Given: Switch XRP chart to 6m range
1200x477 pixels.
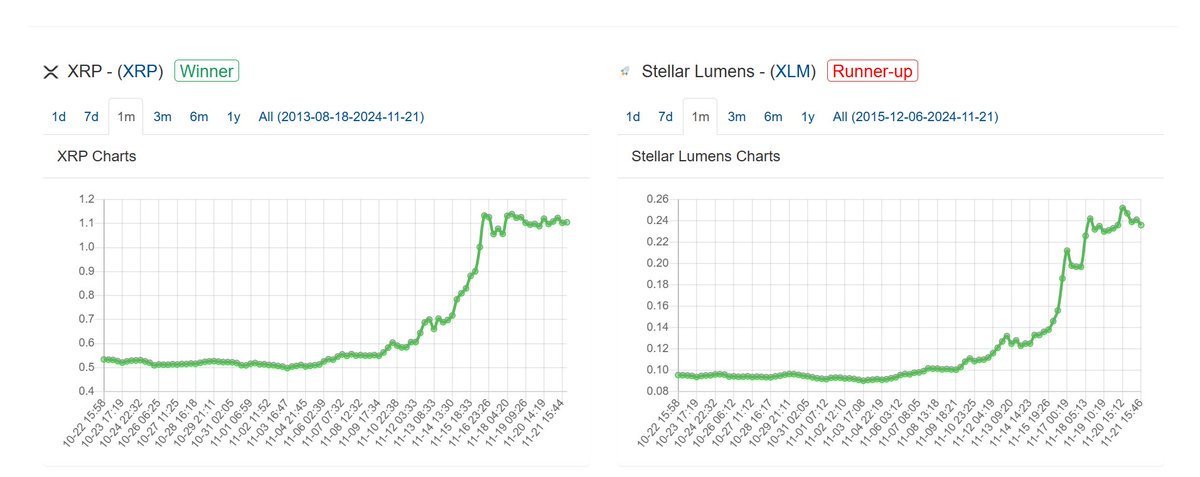Looking at the screenshot, I should point(199,117).
